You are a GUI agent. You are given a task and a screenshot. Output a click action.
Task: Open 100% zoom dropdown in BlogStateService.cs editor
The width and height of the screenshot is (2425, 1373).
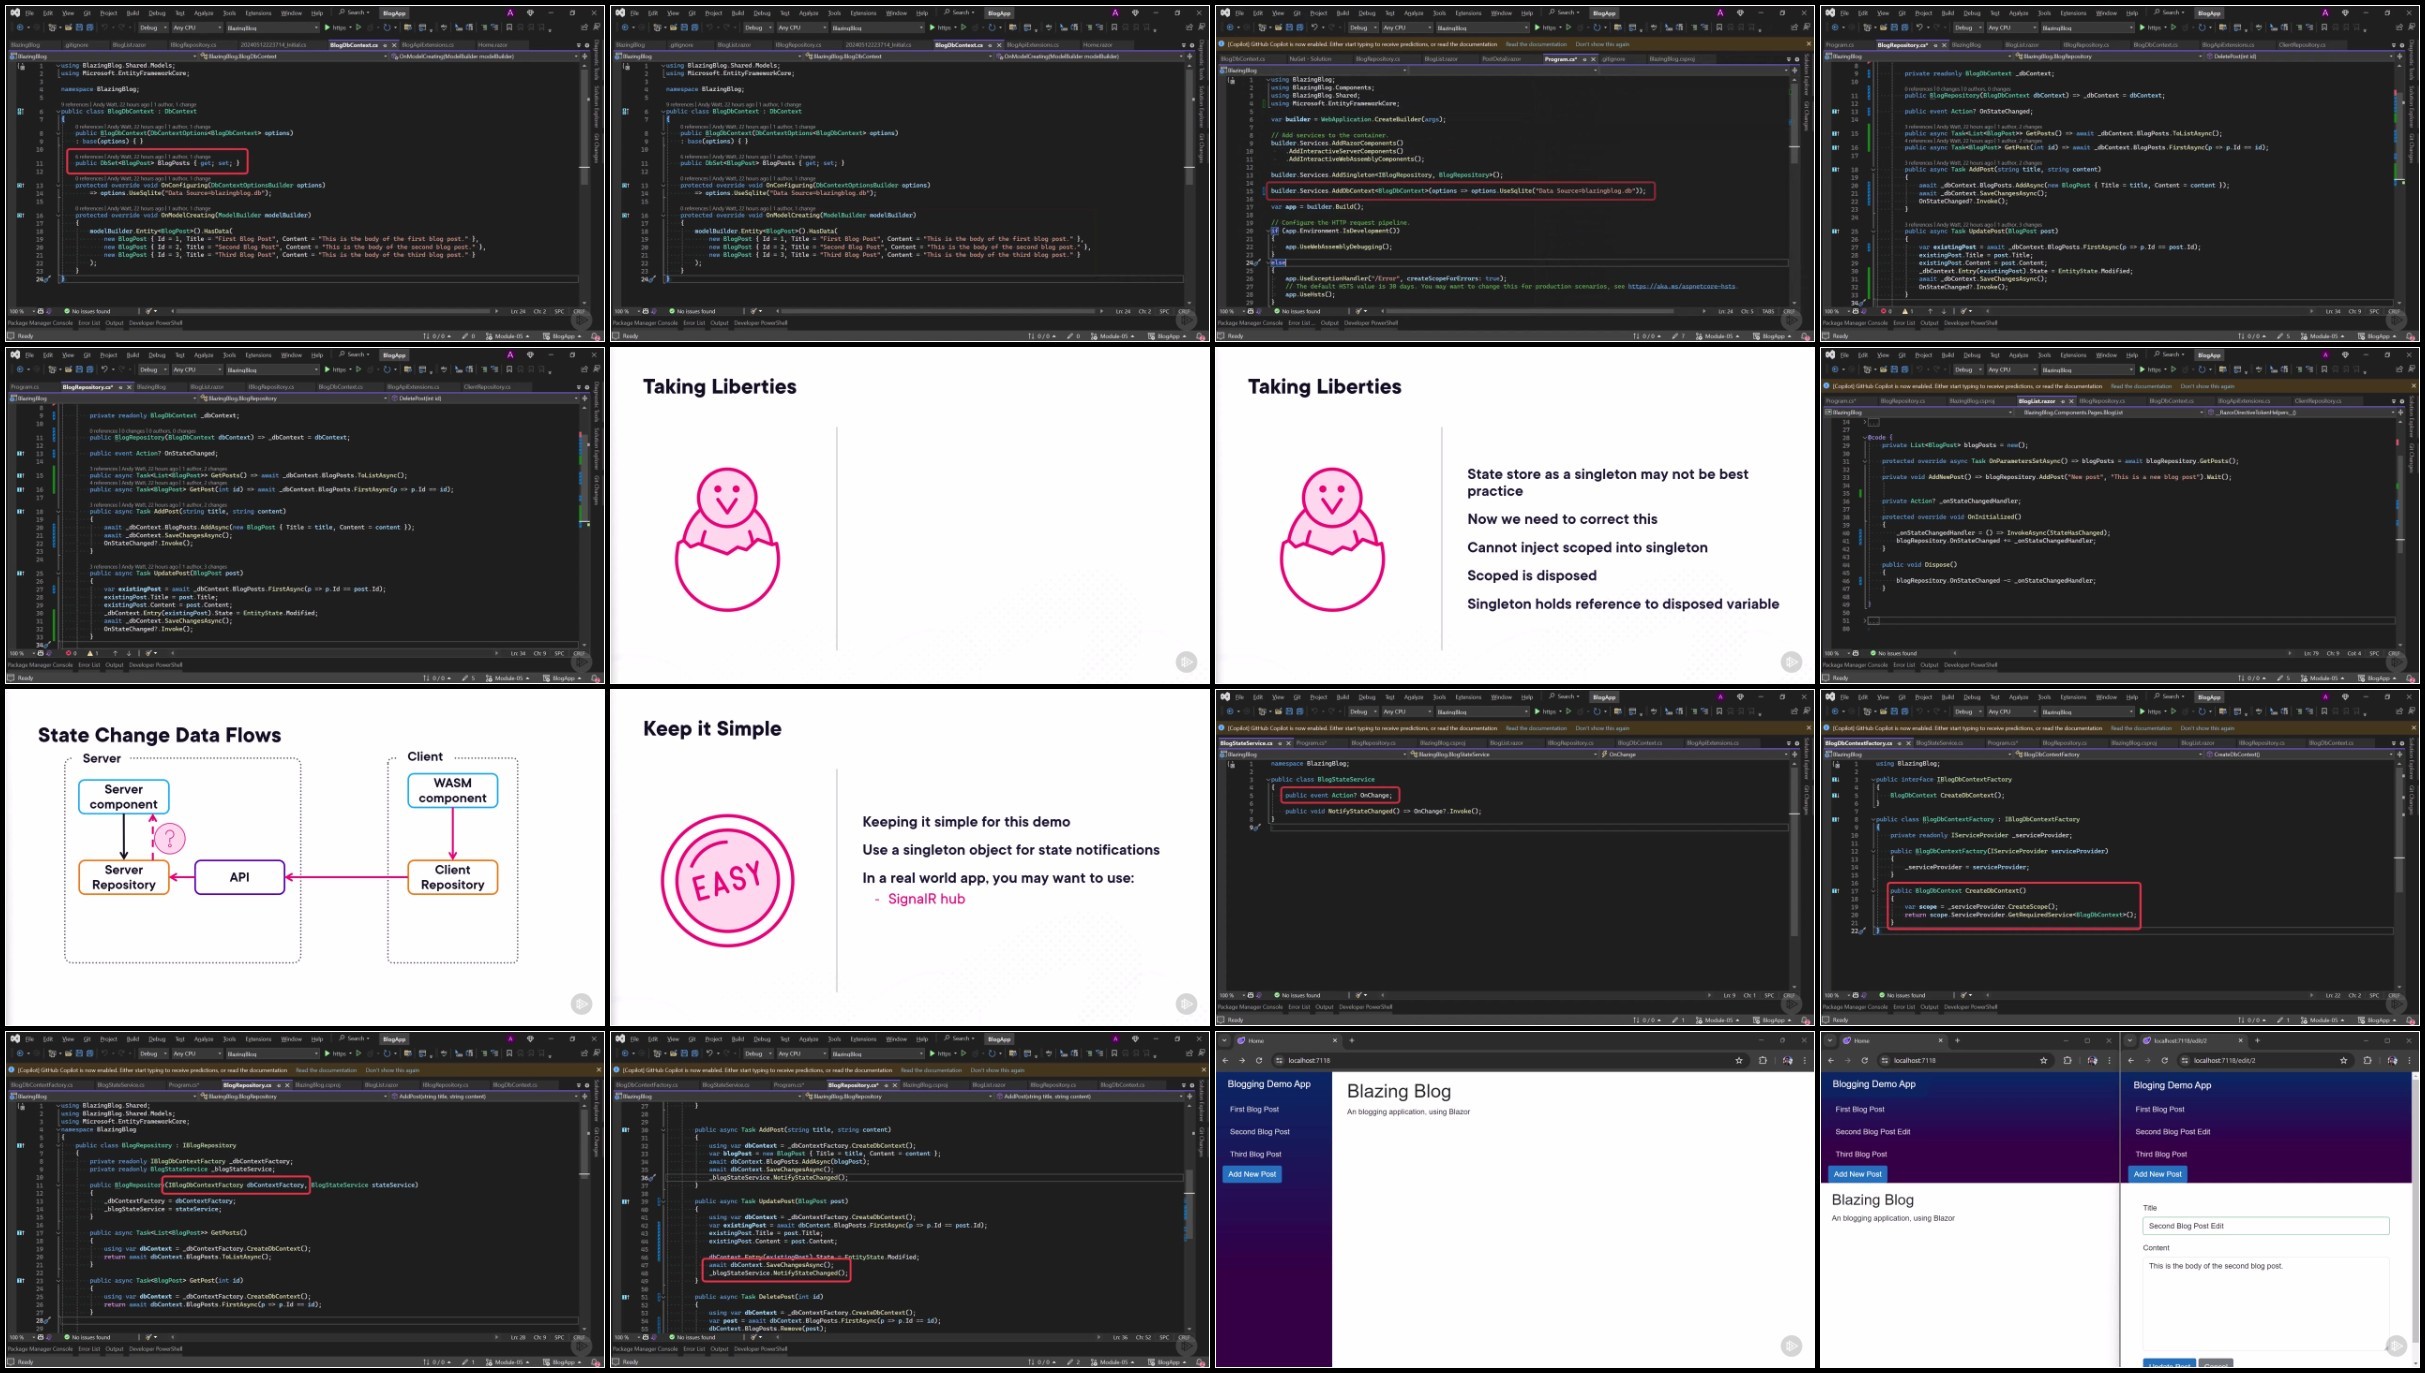(1232, 995)
